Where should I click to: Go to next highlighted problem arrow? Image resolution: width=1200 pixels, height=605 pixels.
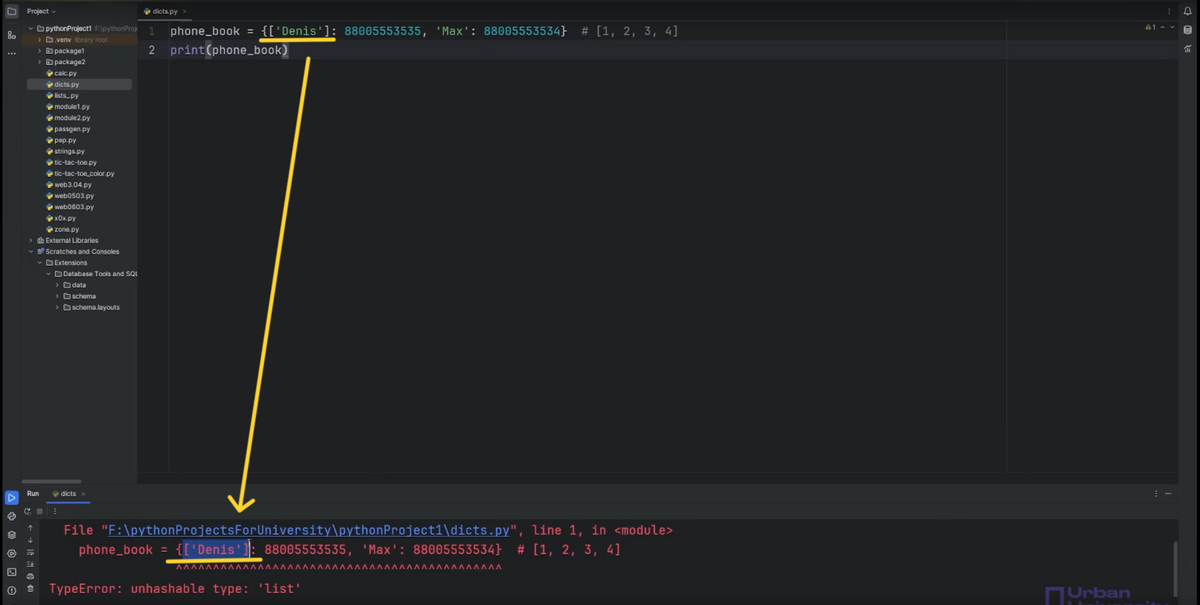[1172, 27]
